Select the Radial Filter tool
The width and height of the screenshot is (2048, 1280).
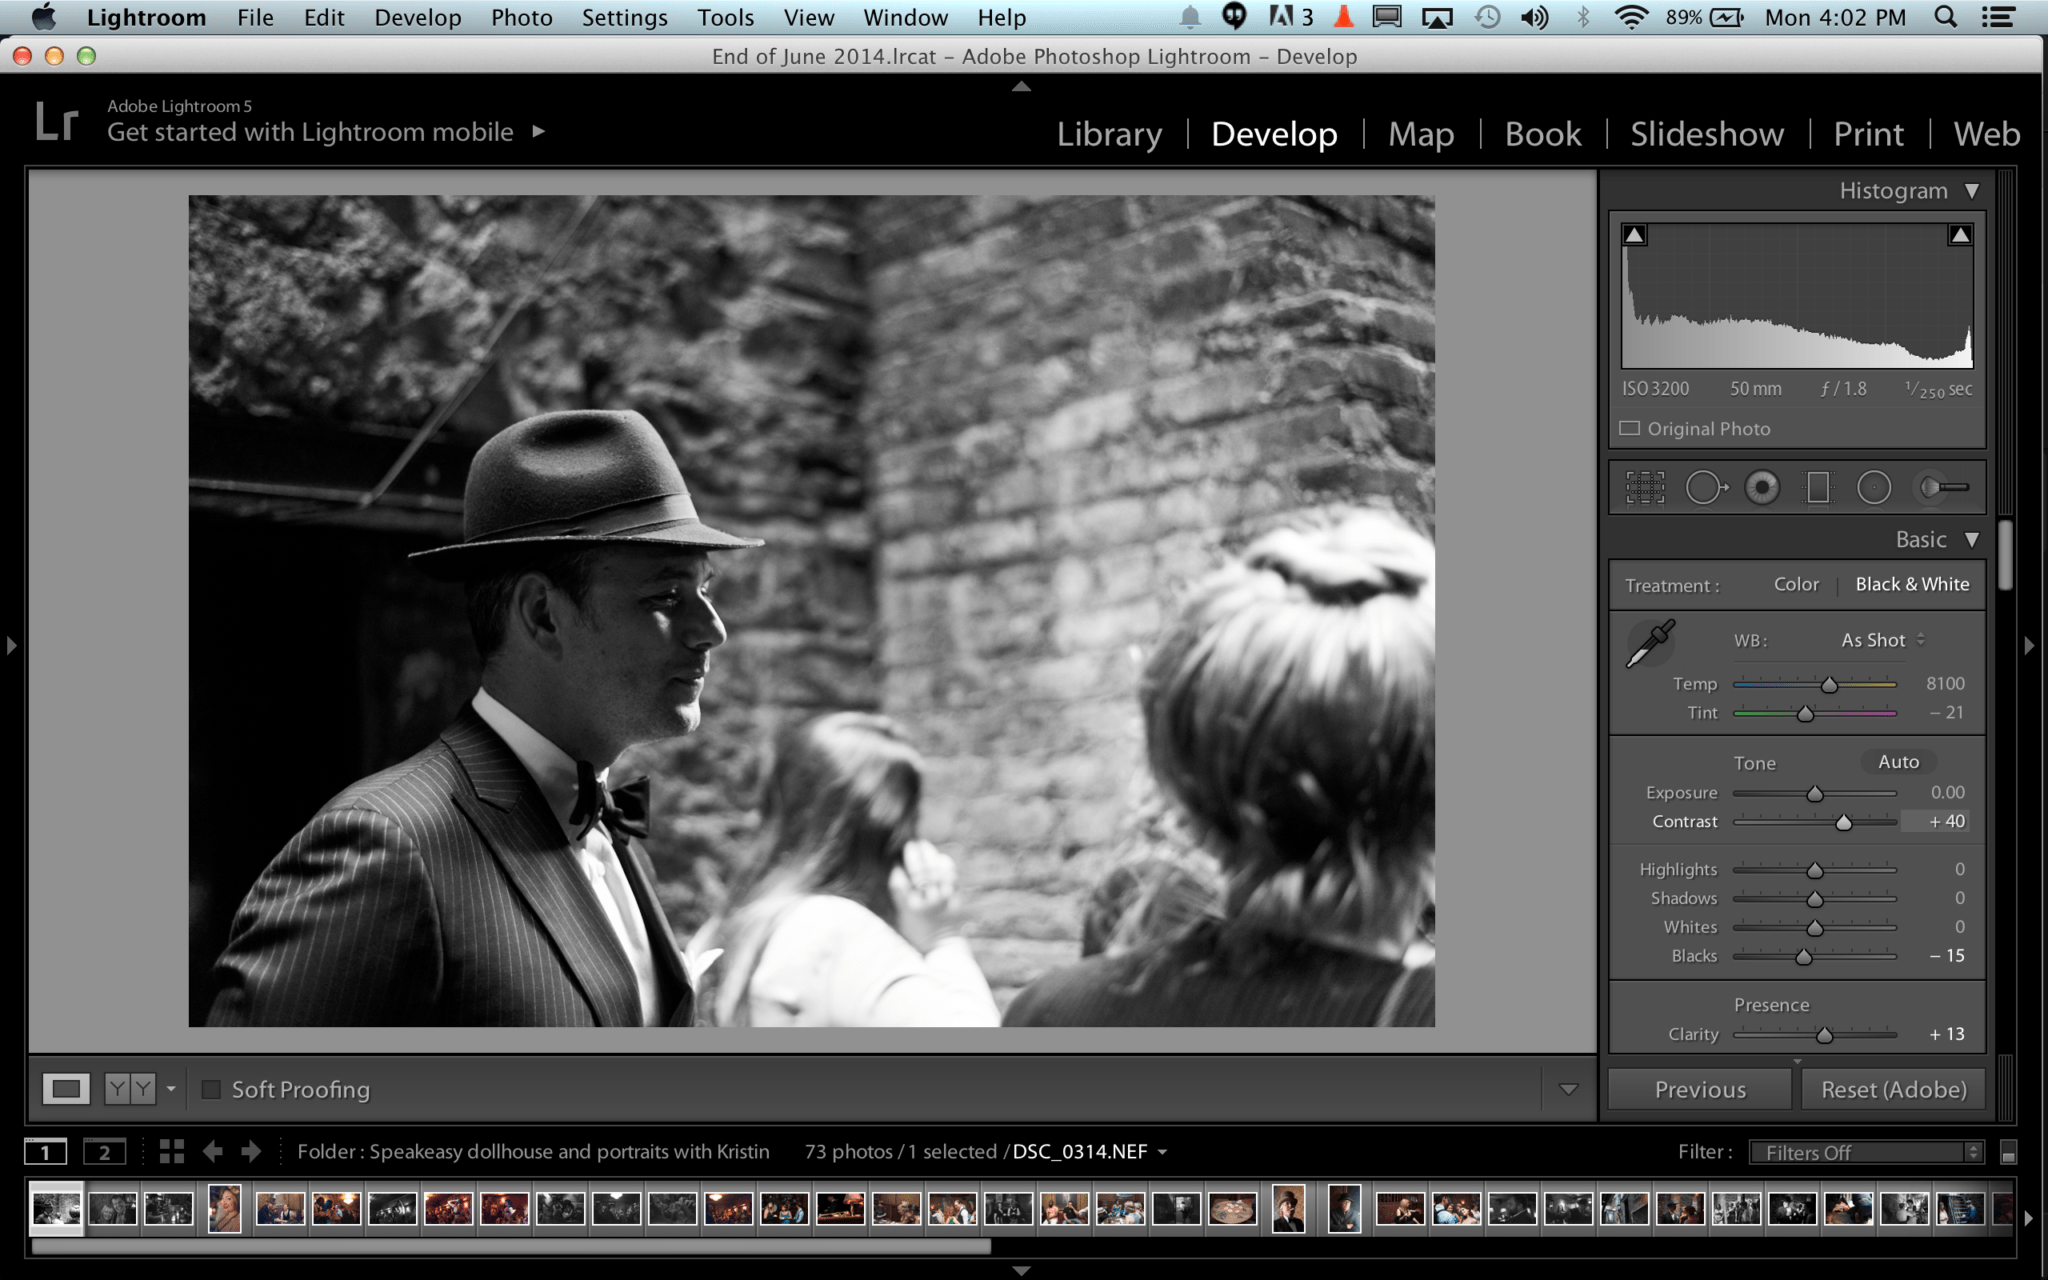[x=1874, y=488]
